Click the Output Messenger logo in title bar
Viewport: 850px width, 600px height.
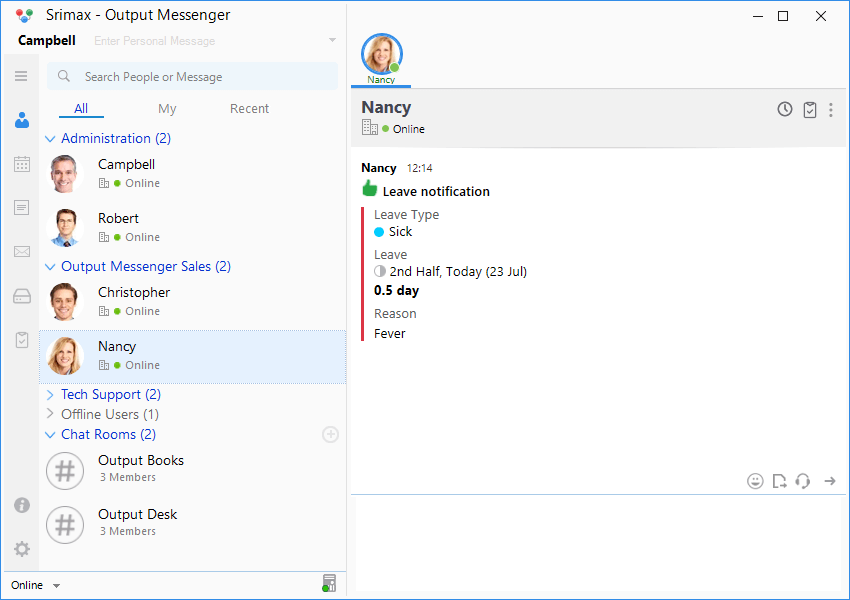click(x=24, y=15)
